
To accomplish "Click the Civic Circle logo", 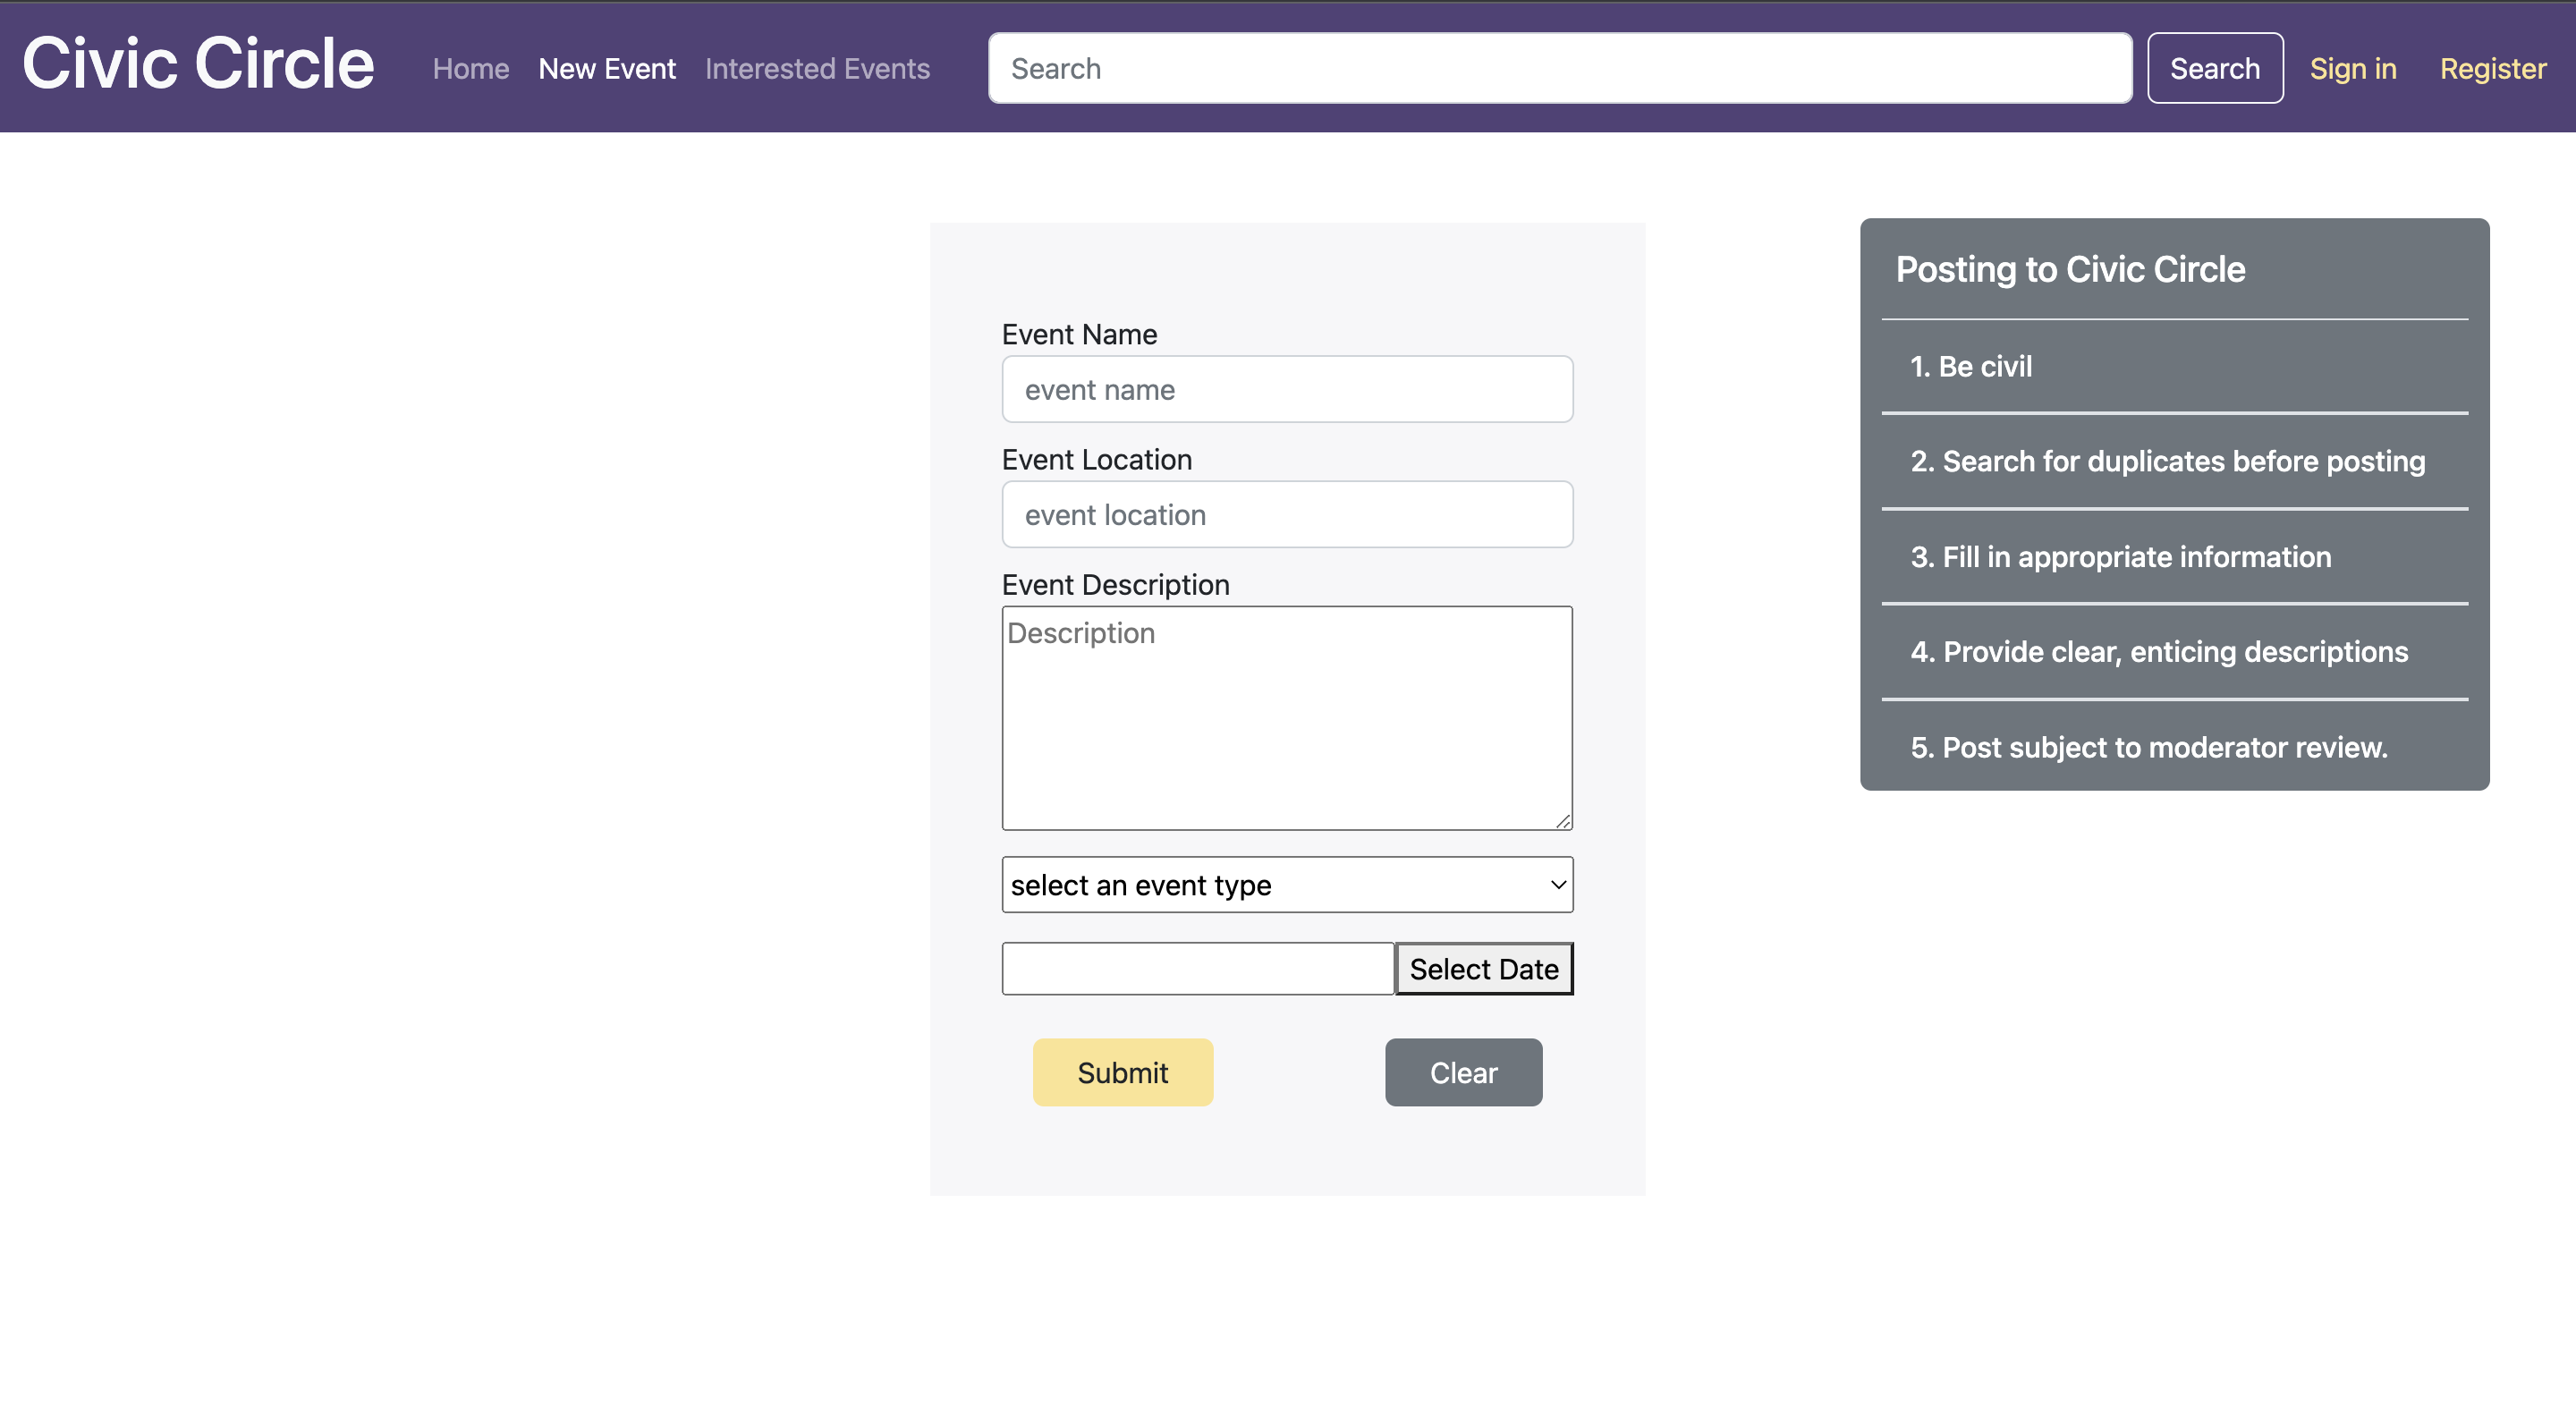I will pos(198,64).
